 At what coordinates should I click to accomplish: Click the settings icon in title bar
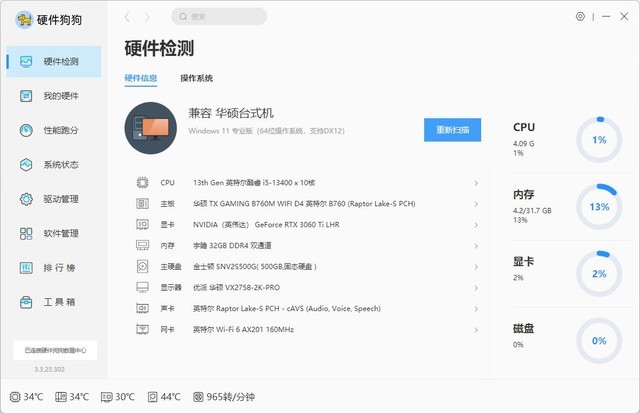click(580, 17)
